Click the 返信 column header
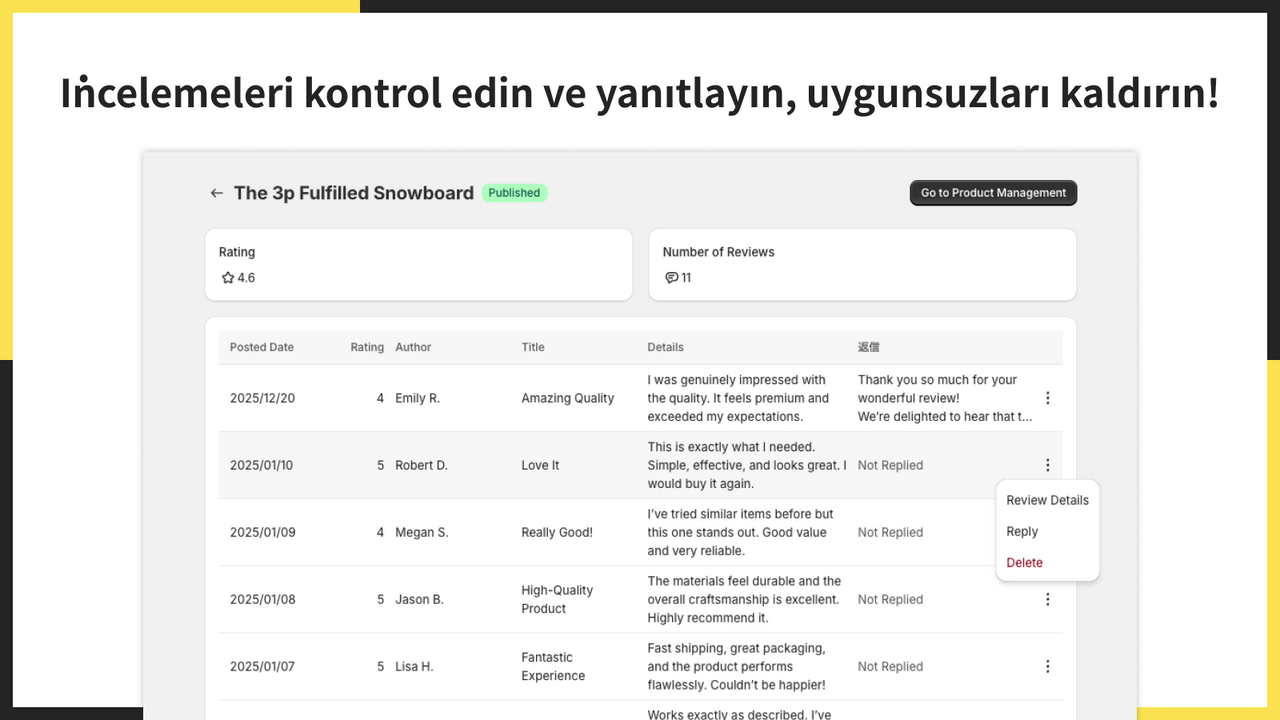 click(868, 347)
